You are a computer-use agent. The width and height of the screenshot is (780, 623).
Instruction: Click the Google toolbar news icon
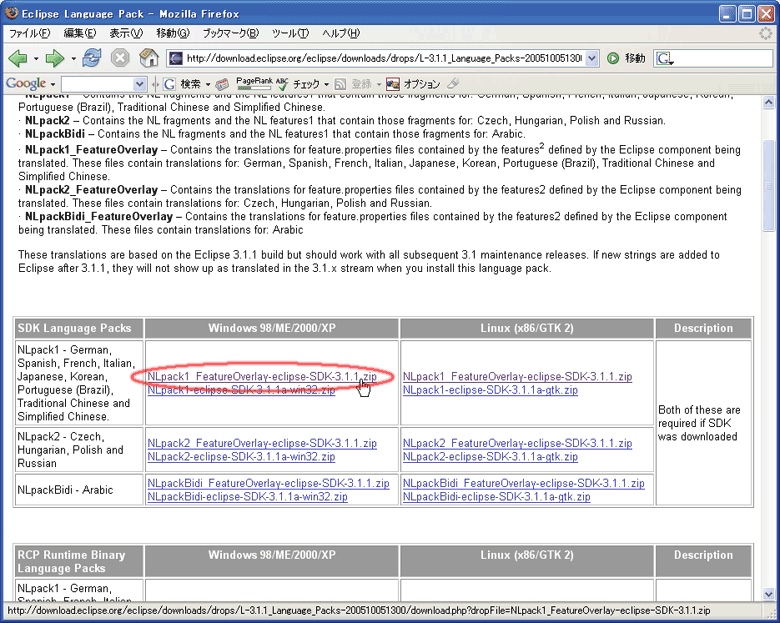pyautogui.click(x=222, y=84)
